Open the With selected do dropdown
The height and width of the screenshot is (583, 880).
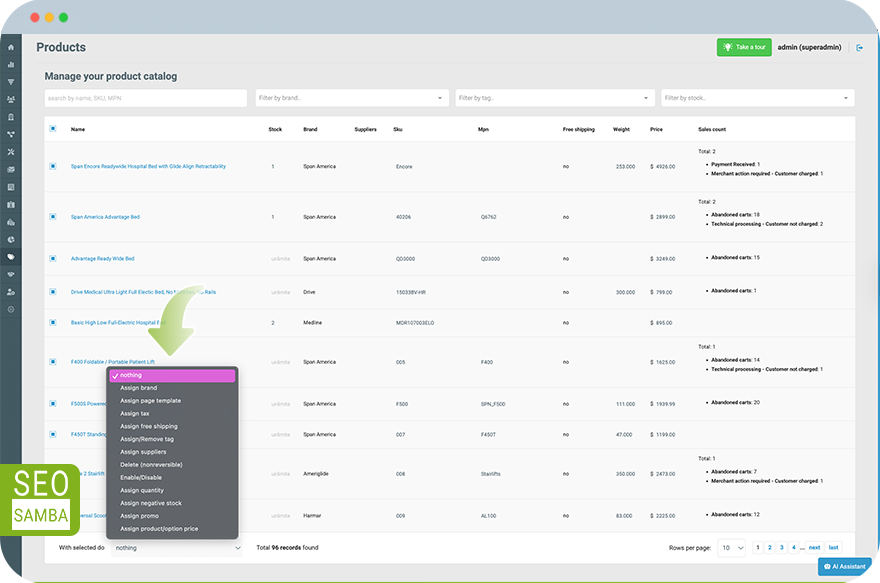[177, 548]
